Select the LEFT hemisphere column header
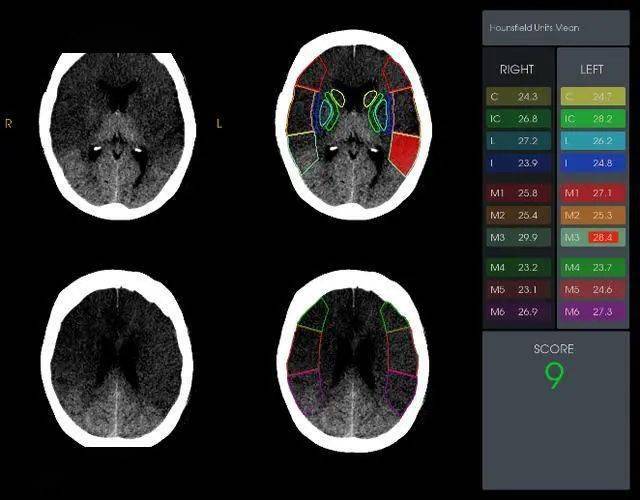Viewport: 640px width, 500px height. pos(593,70)
